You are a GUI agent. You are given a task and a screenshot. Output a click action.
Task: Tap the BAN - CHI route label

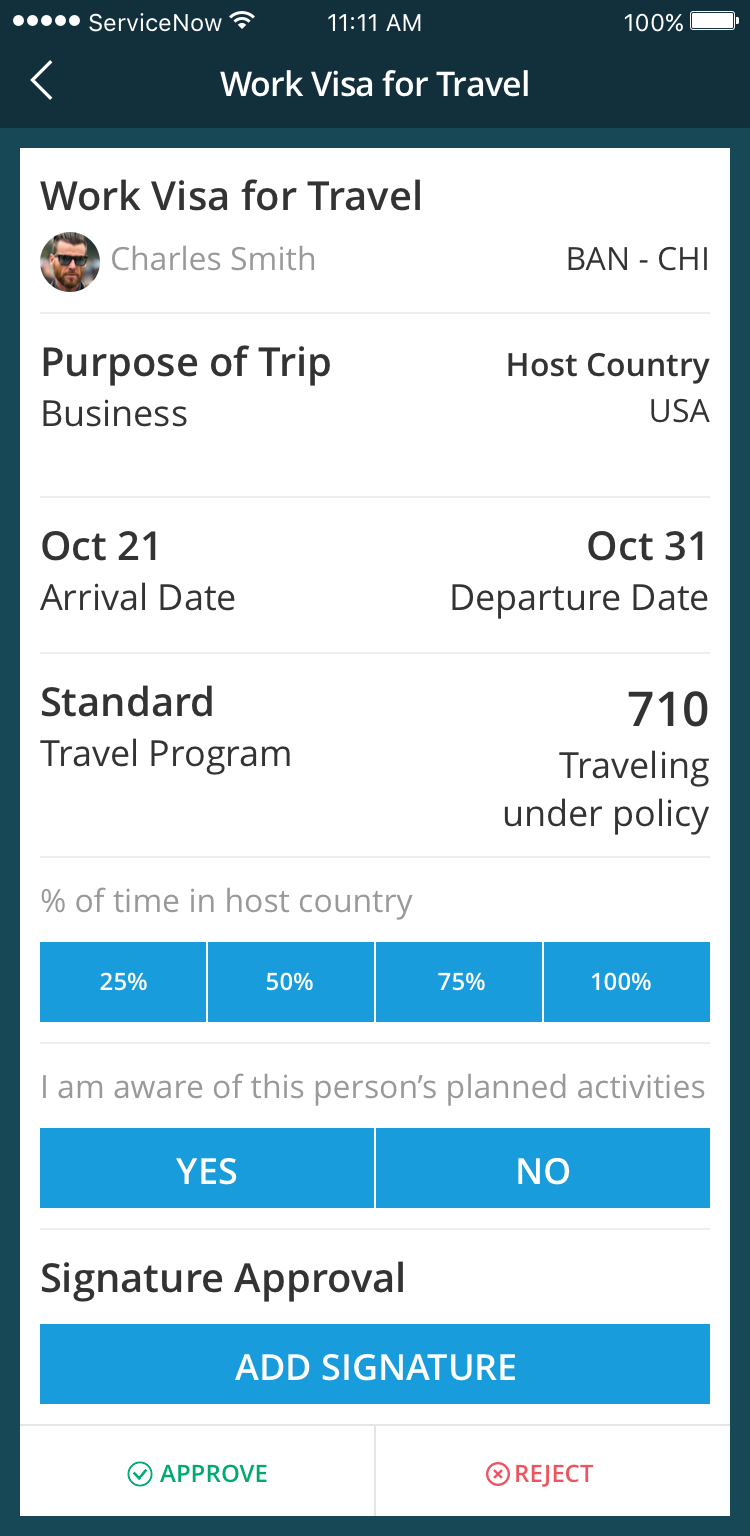pos(637,260)
